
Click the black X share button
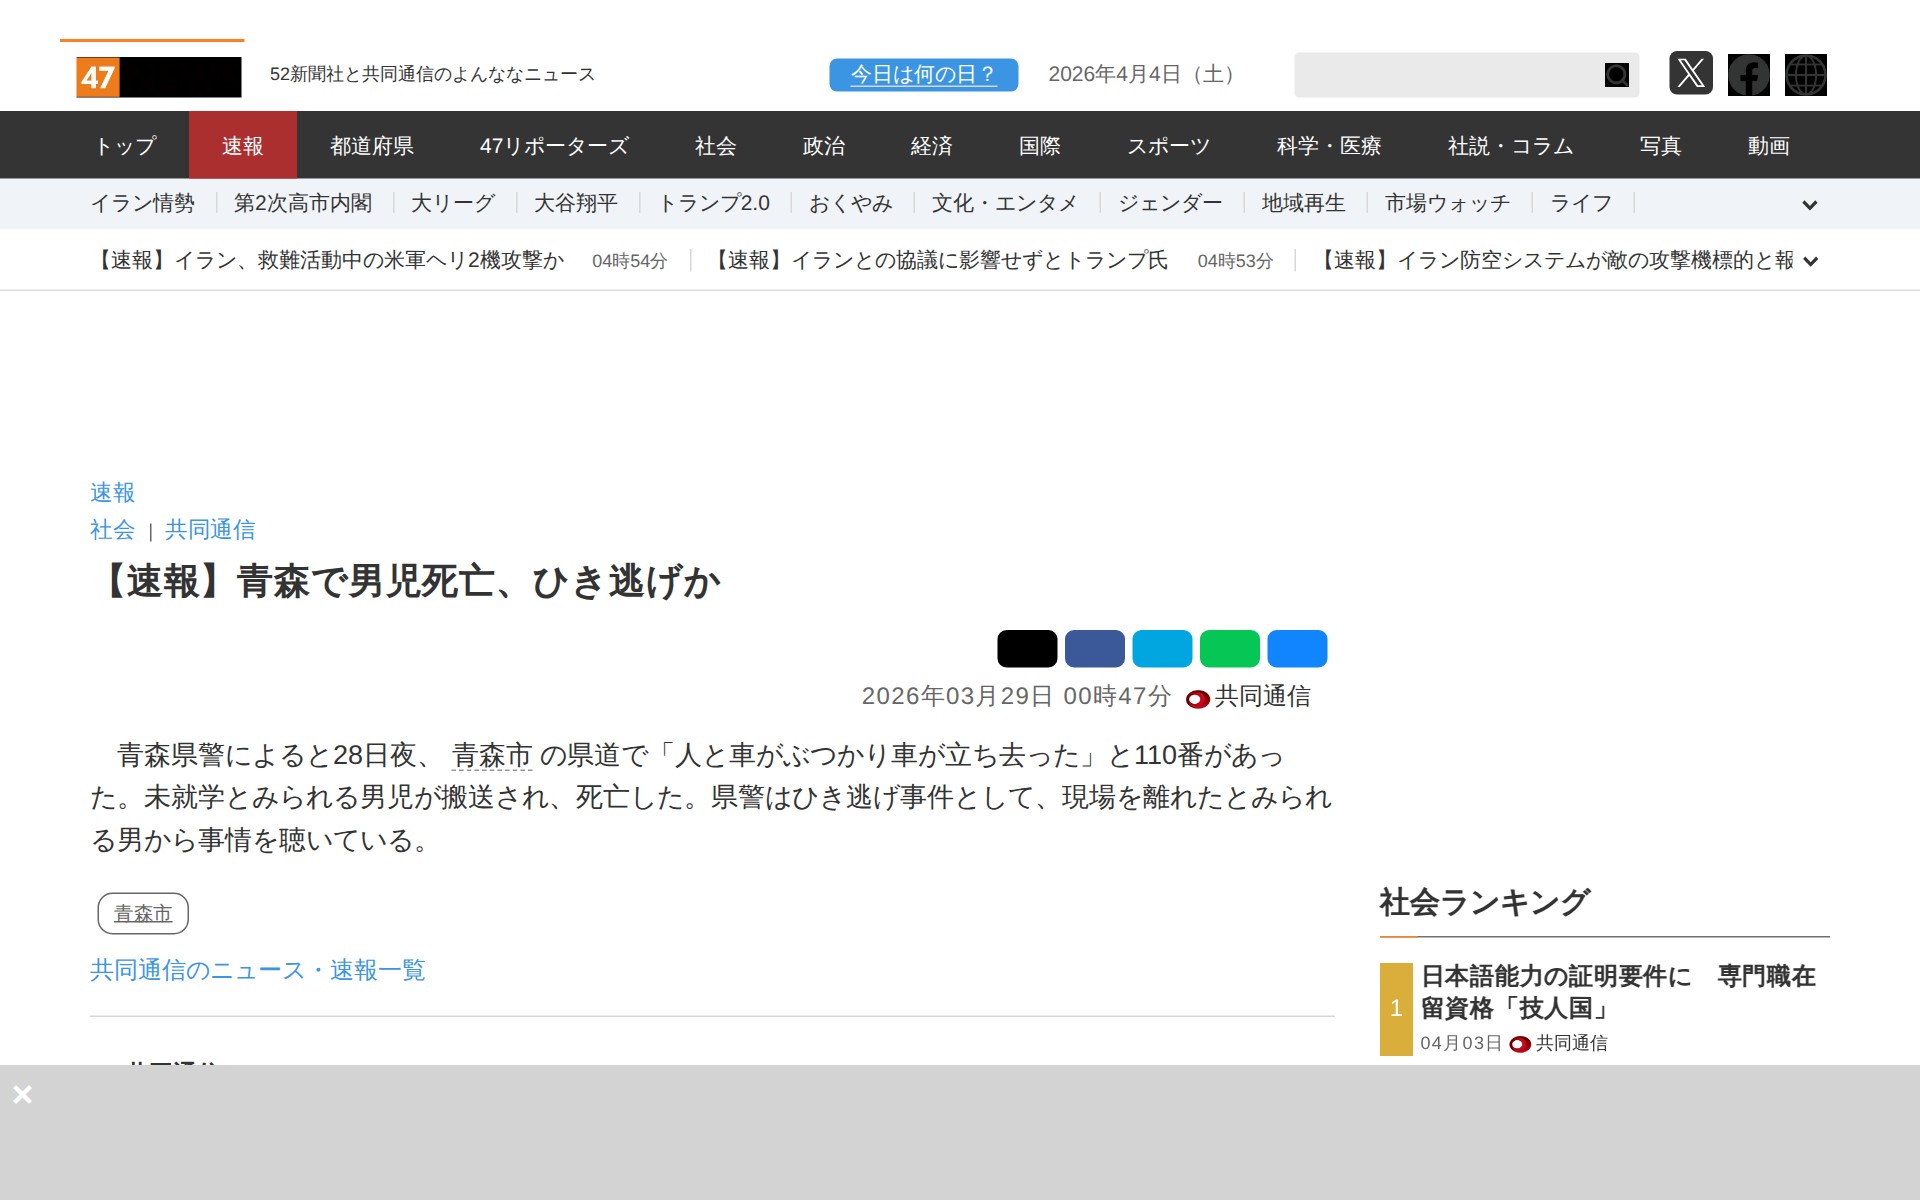click(1027, 649)
